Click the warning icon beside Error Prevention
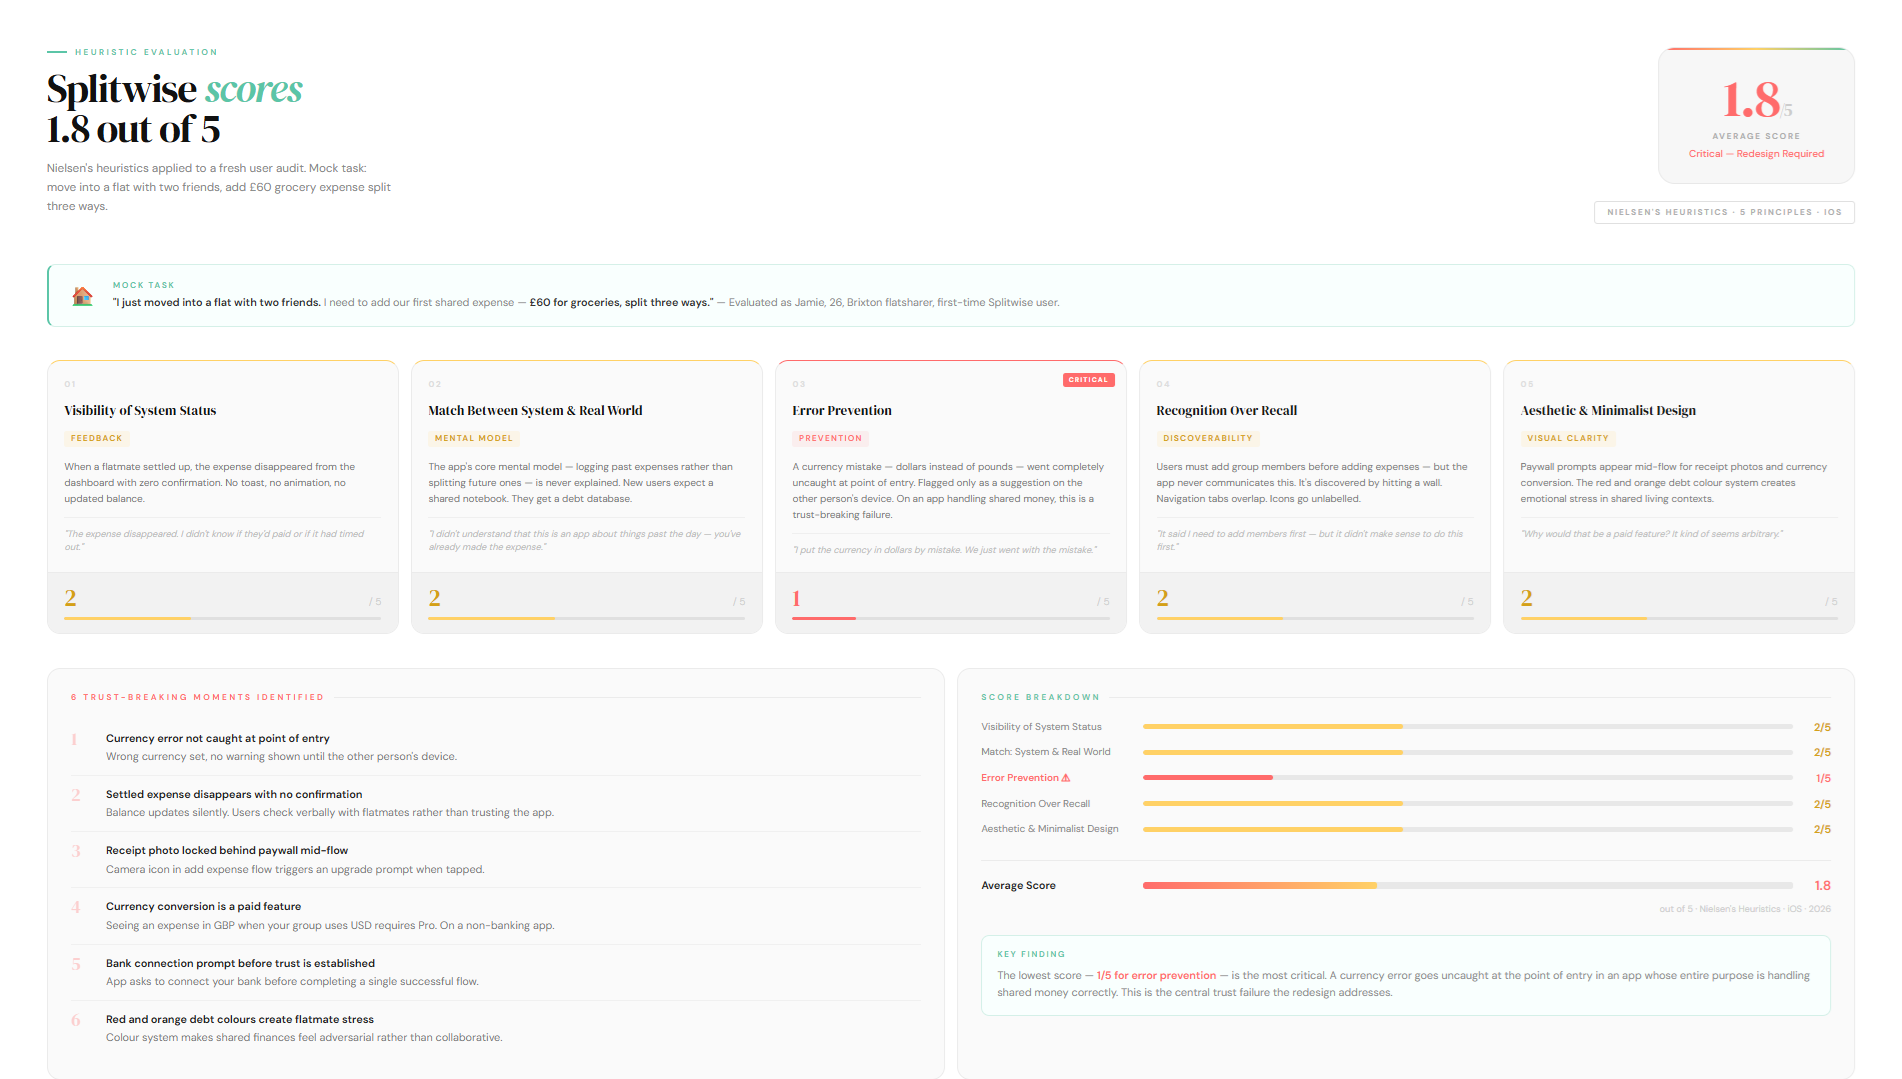Viewport: 1902px width, 1079px height. click(1066, 778)
